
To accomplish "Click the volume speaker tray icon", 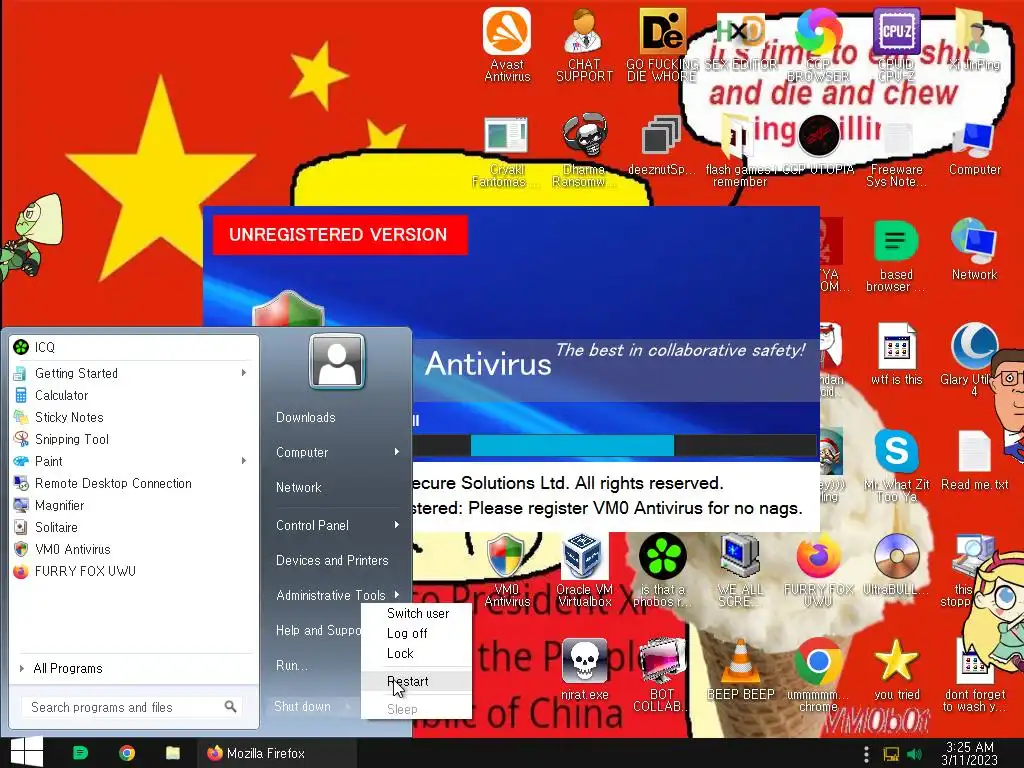I will click(x=914, y=754).
